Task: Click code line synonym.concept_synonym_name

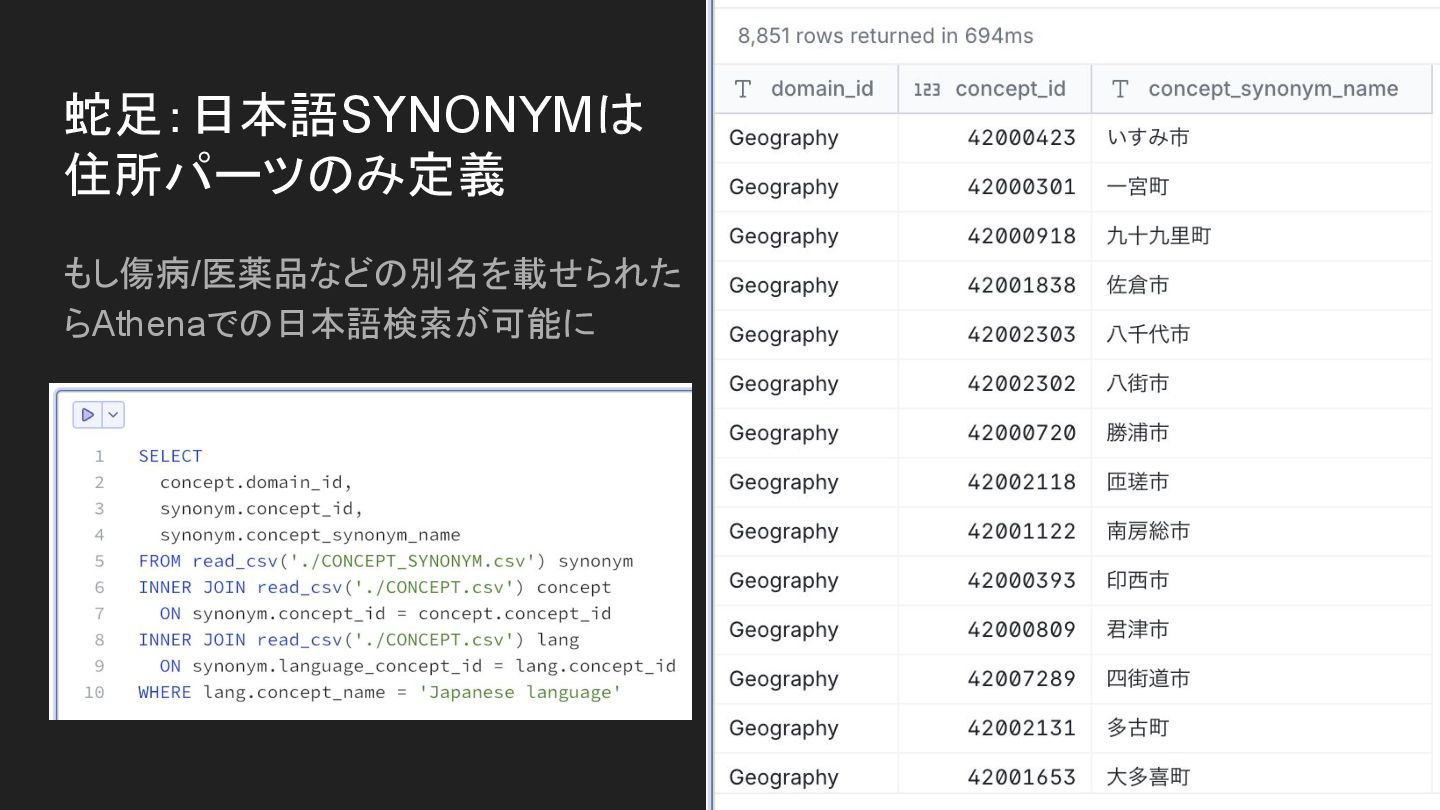Action: coord(310,534)
